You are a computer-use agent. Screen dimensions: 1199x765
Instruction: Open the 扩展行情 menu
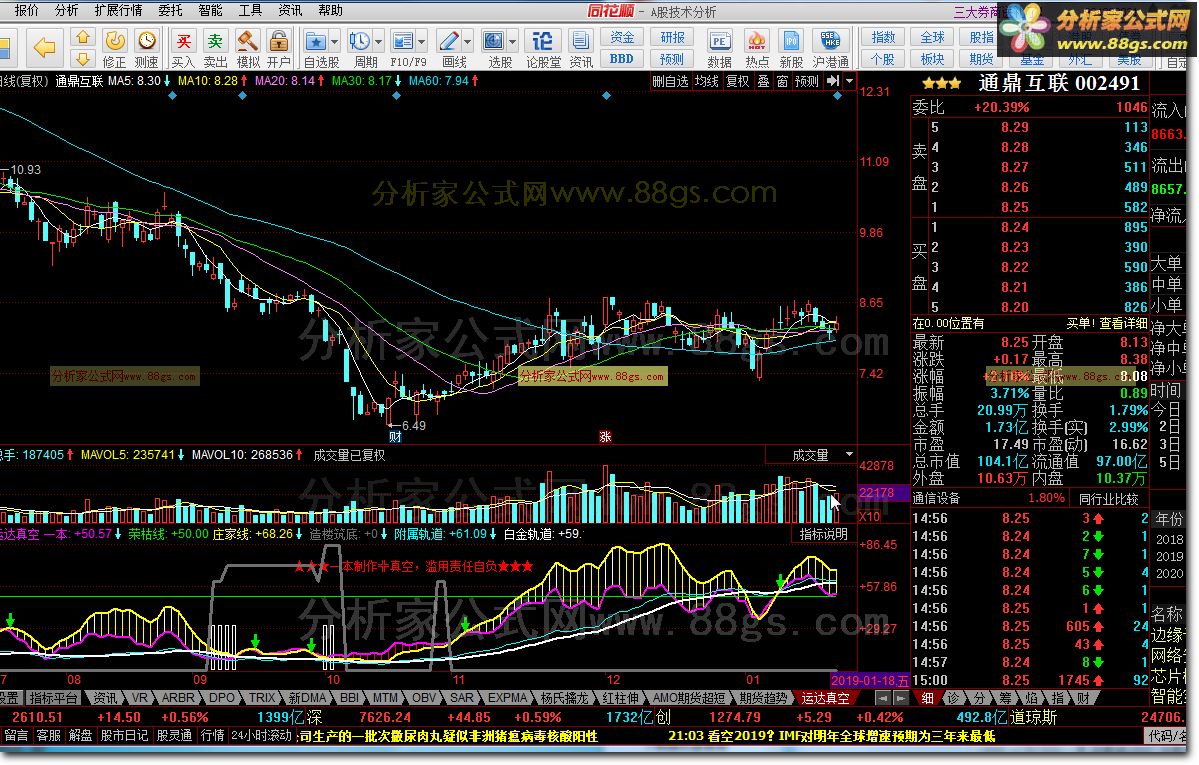118,10
